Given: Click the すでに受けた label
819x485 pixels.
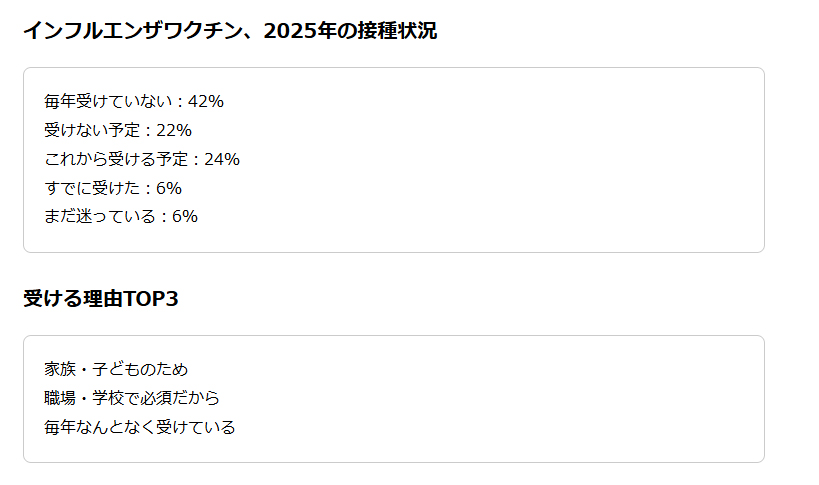Looking at the screenshot, I should pos(92,188).
